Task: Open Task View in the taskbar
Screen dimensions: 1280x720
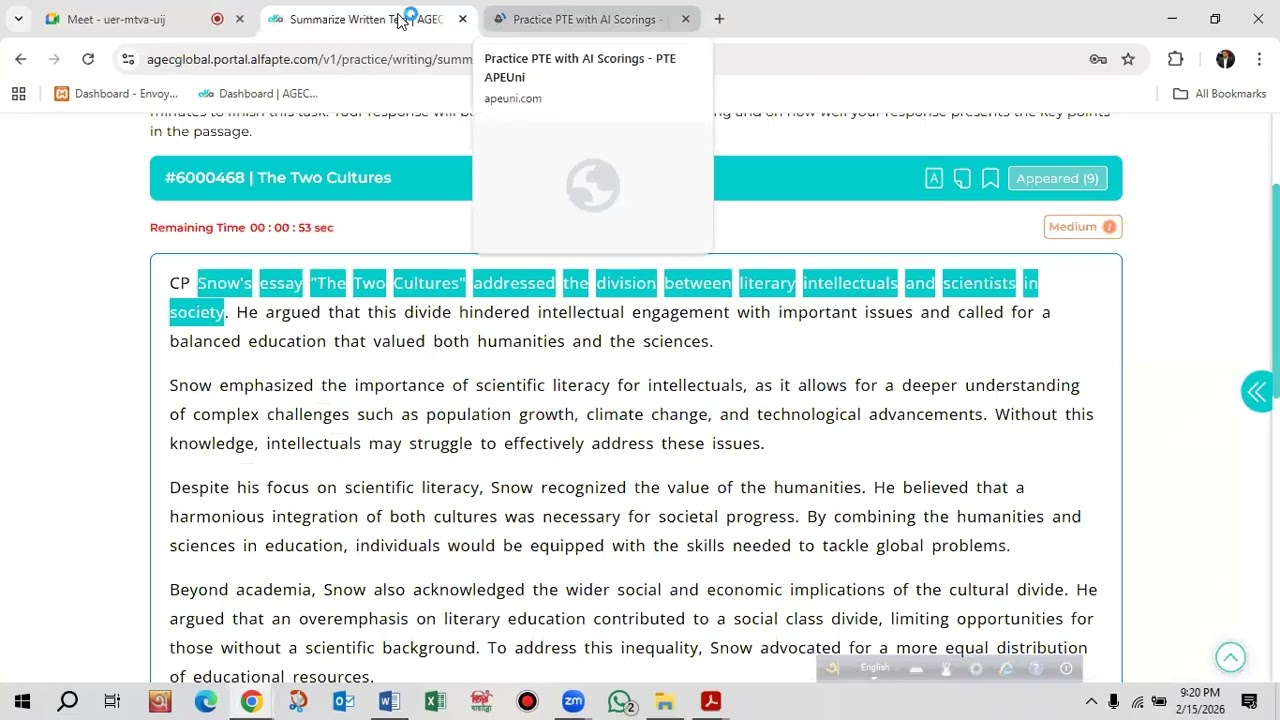Action: (112, 701)
